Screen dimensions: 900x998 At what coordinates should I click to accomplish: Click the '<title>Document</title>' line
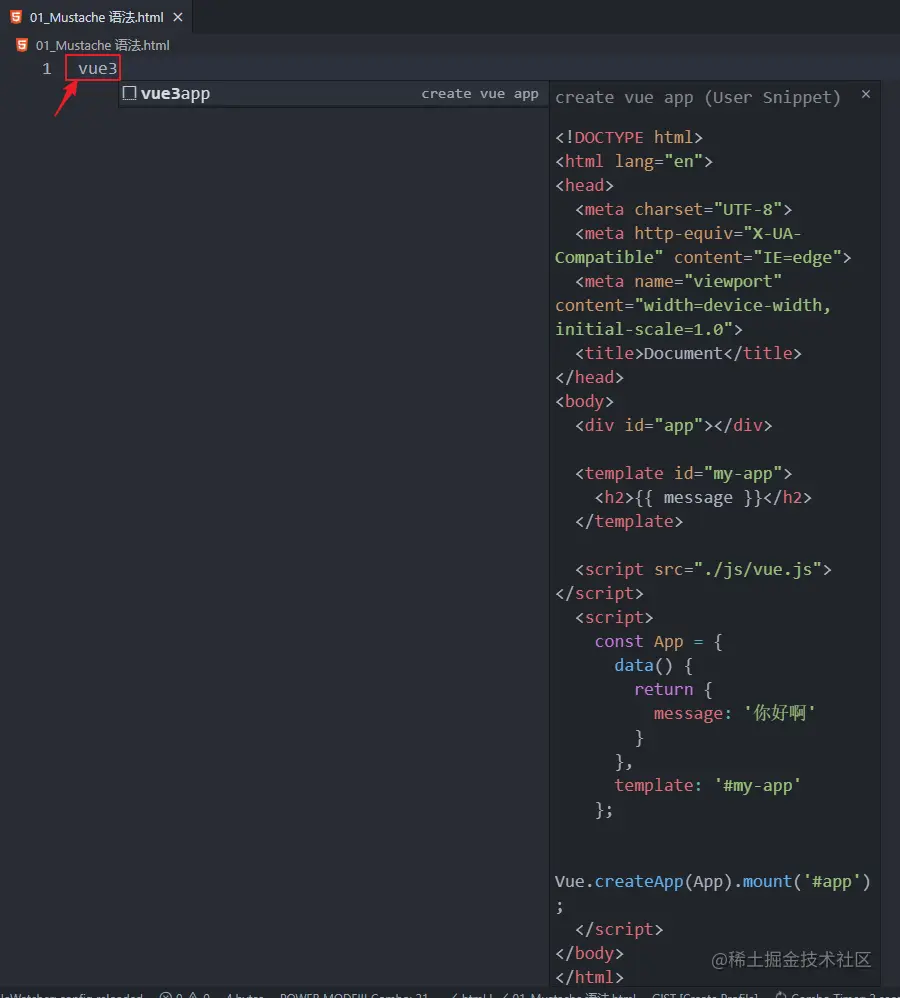(689, 353)
